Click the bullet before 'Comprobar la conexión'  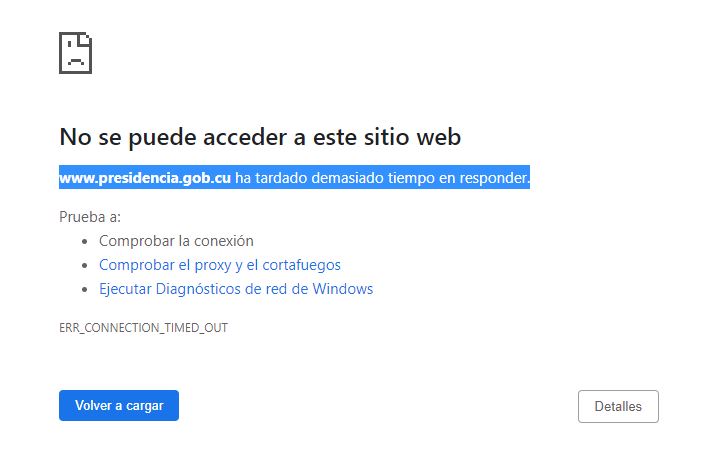(85, 242)
